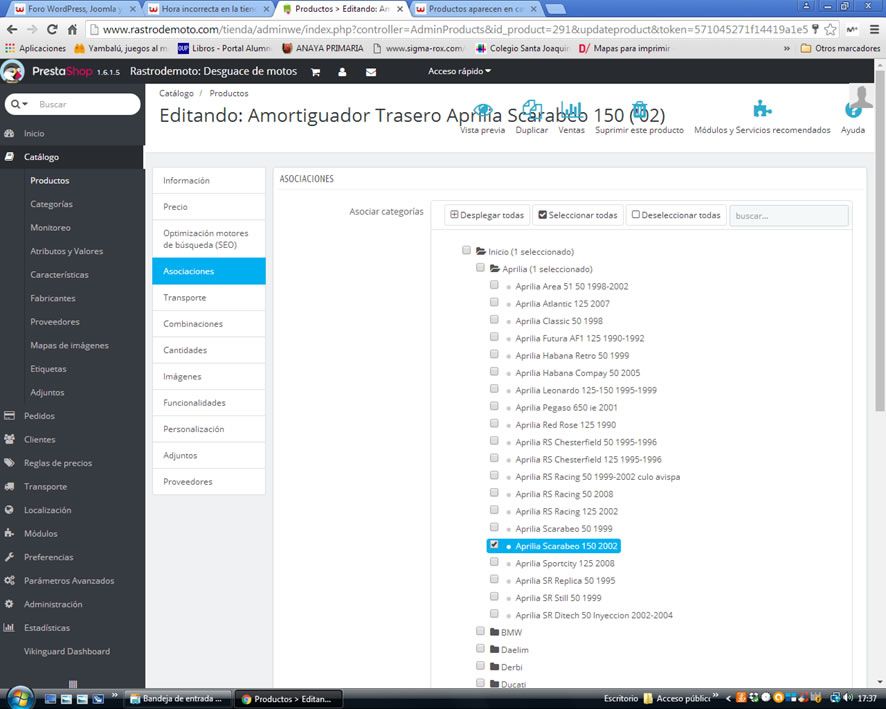Open Vikinguard Dashboard sidebar link
The height and width of the screenshot is (709, 886).
coord(67,651)
